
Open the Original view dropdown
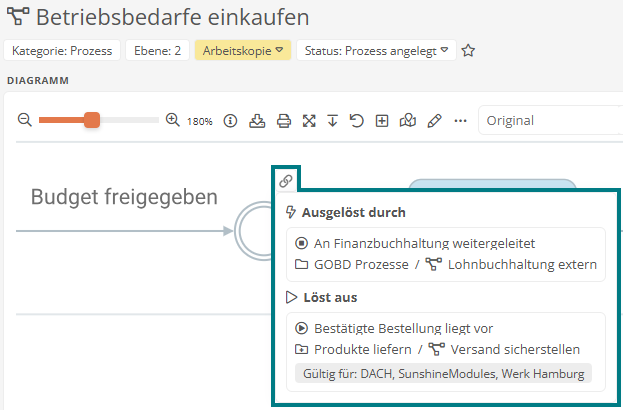click(x=551, y=120)
